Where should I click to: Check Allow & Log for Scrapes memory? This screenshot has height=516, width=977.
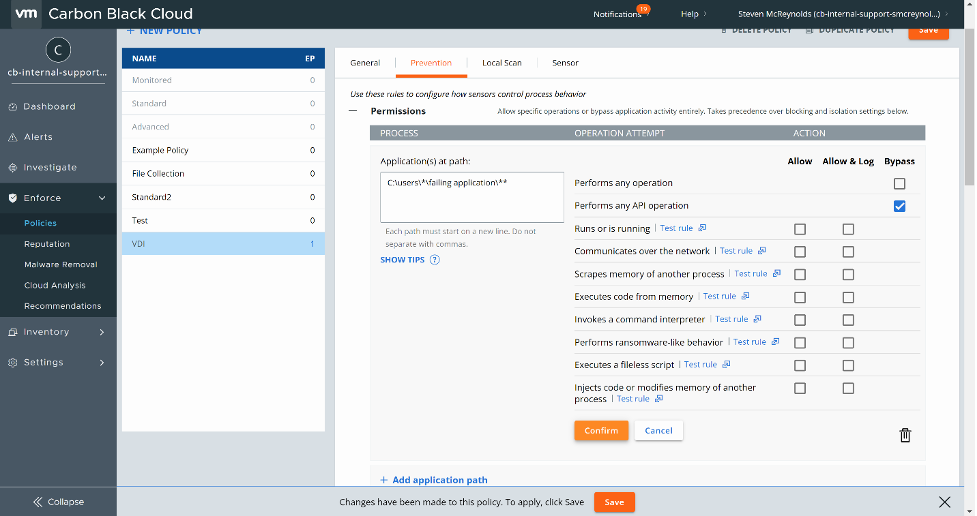pyautogui.click(x=848, y=275)
